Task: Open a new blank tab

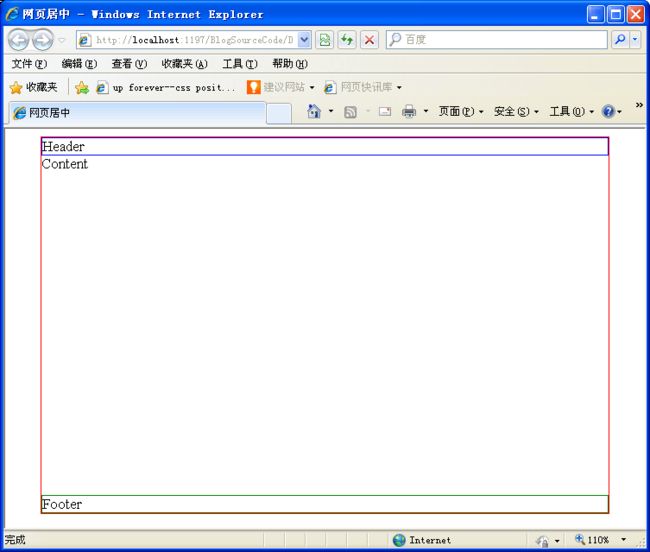Action: coord(279,114)
